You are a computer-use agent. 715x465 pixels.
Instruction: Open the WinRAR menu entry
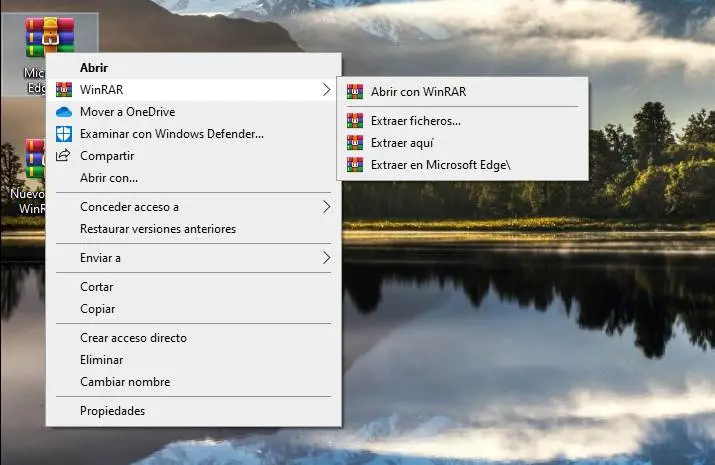[x=194, y=90]
